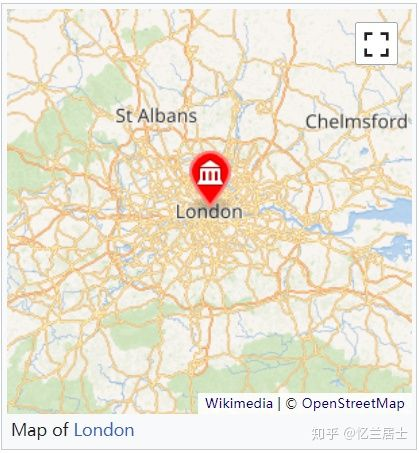This screenshot has width=419, height=453.
Task: Click the lake below Chelmsford label
Action: coord(364,152)
